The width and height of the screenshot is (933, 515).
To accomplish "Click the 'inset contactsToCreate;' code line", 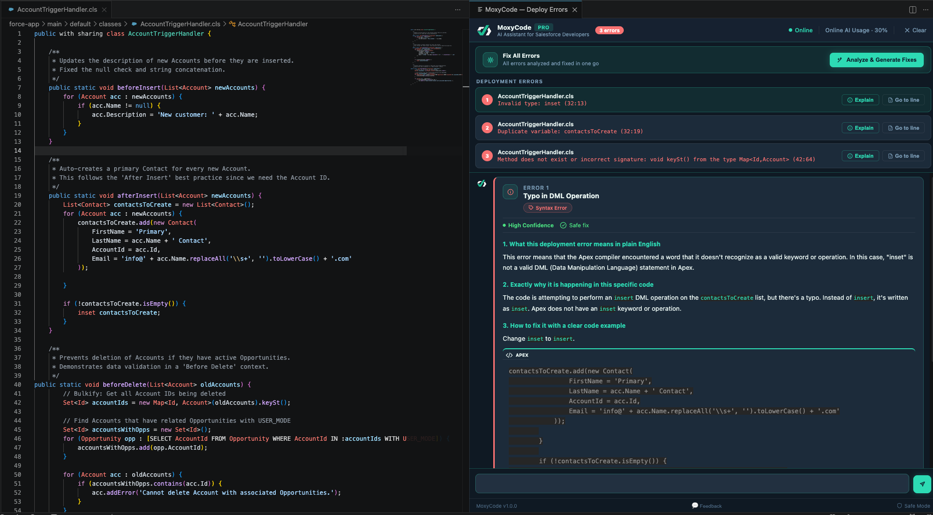I will coord(119,312).
